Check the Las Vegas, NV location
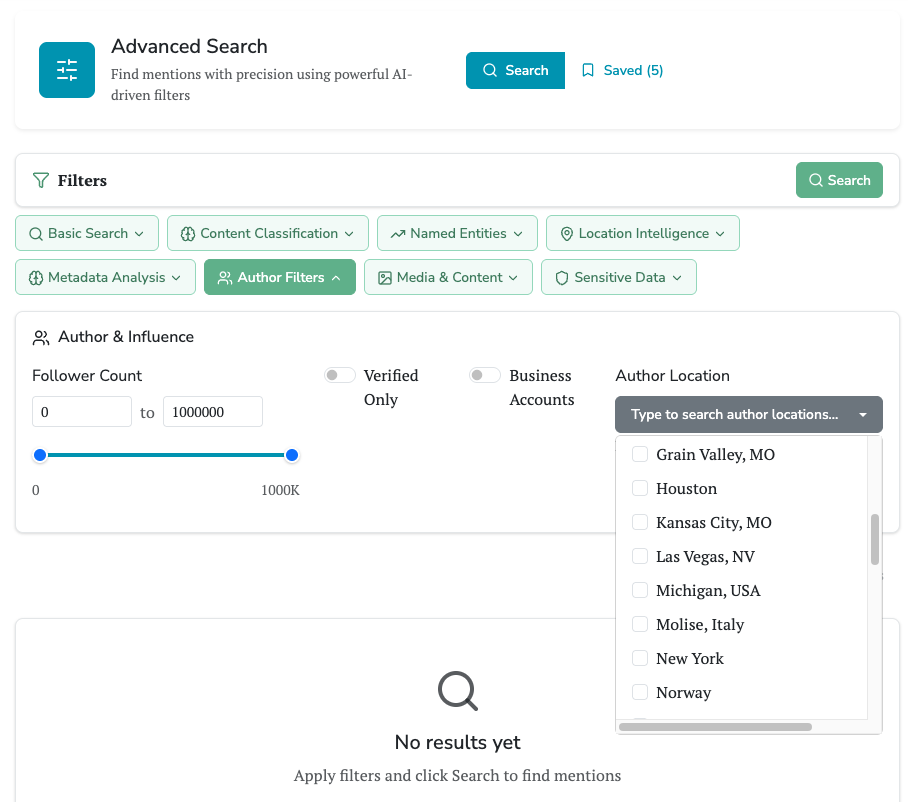This screenshot has width=908, height=802. click(x=640, y=557)
